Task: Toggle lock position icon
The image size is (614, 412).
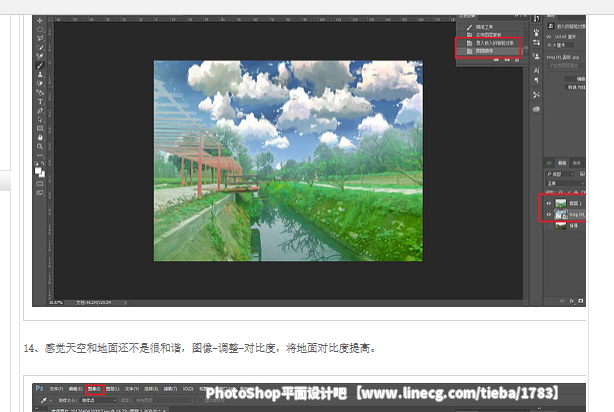Action: point(576,192)
